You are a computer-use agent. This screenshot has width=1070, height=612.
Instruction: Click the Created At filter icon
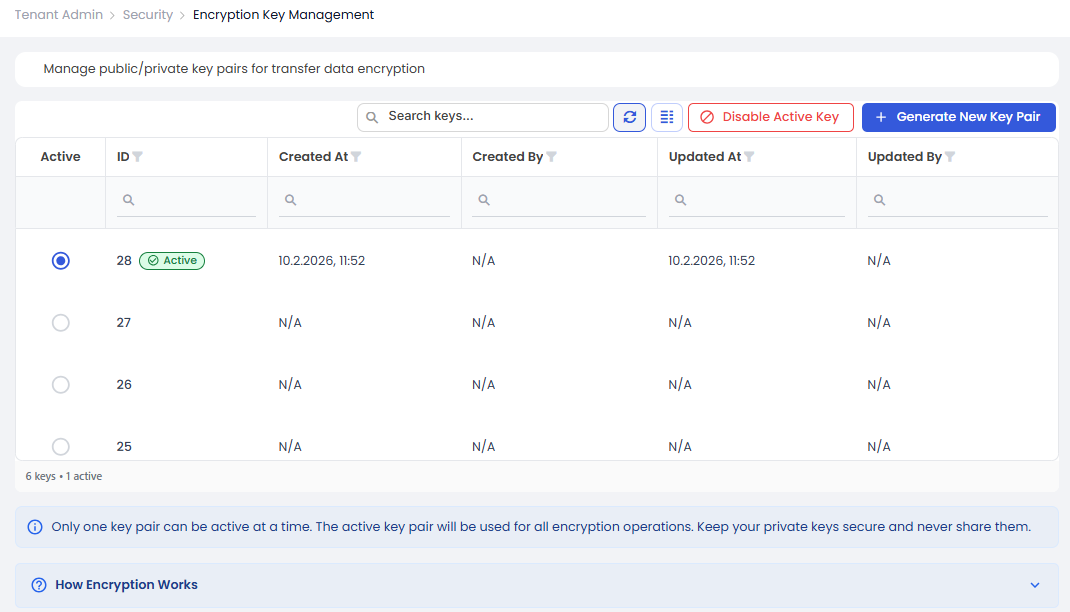(x=356, y=157)
